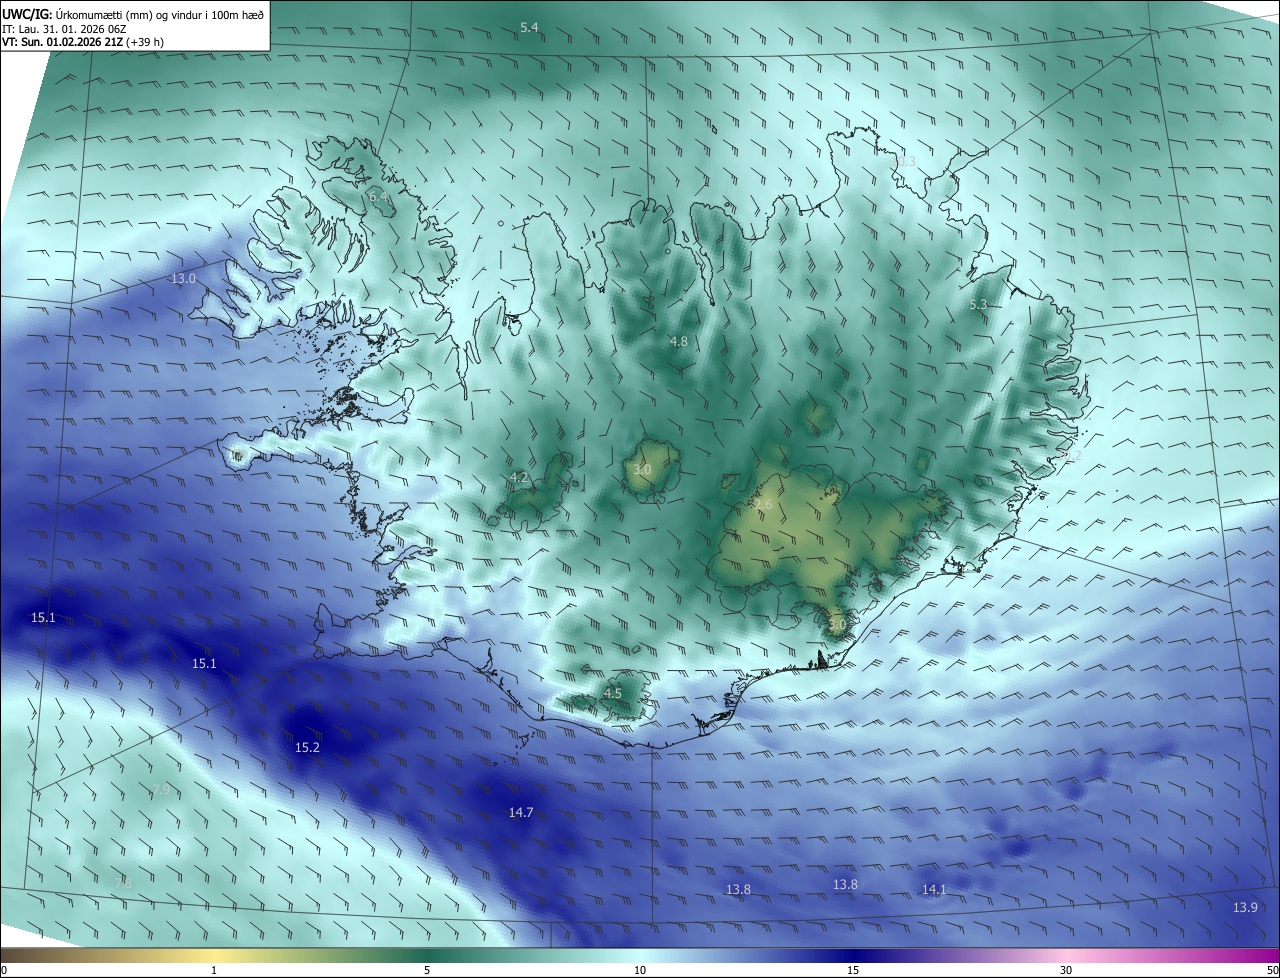Click the 5.3 value label
The image size is (1280, 978).
tap(978, 304)
